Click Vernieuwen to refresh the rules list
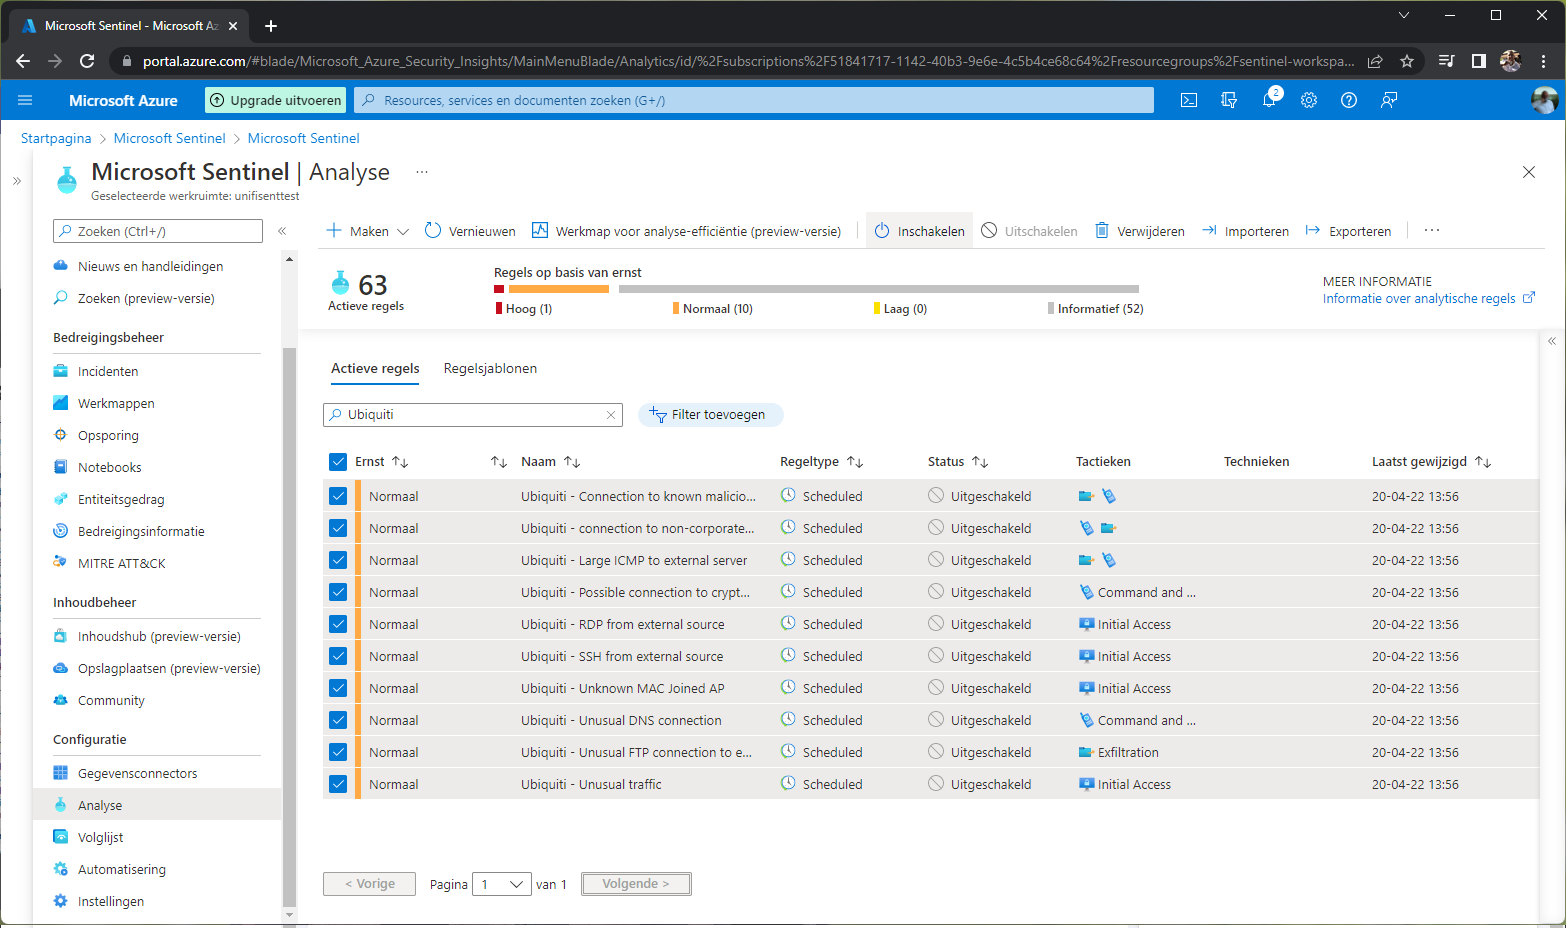 click(469, 230)
